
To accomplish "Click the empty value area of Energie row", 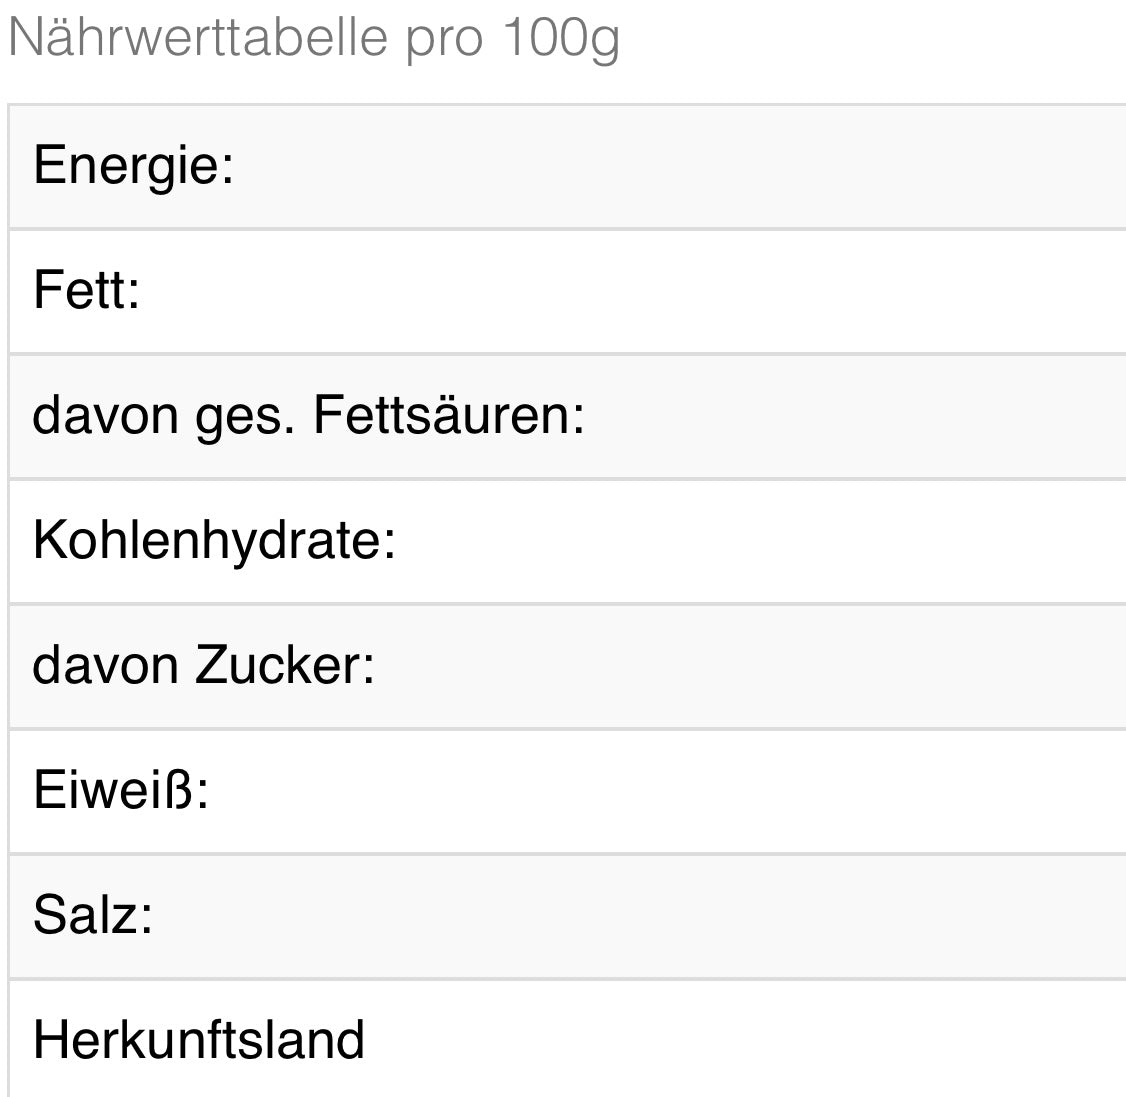I will [x=800, y=165].
